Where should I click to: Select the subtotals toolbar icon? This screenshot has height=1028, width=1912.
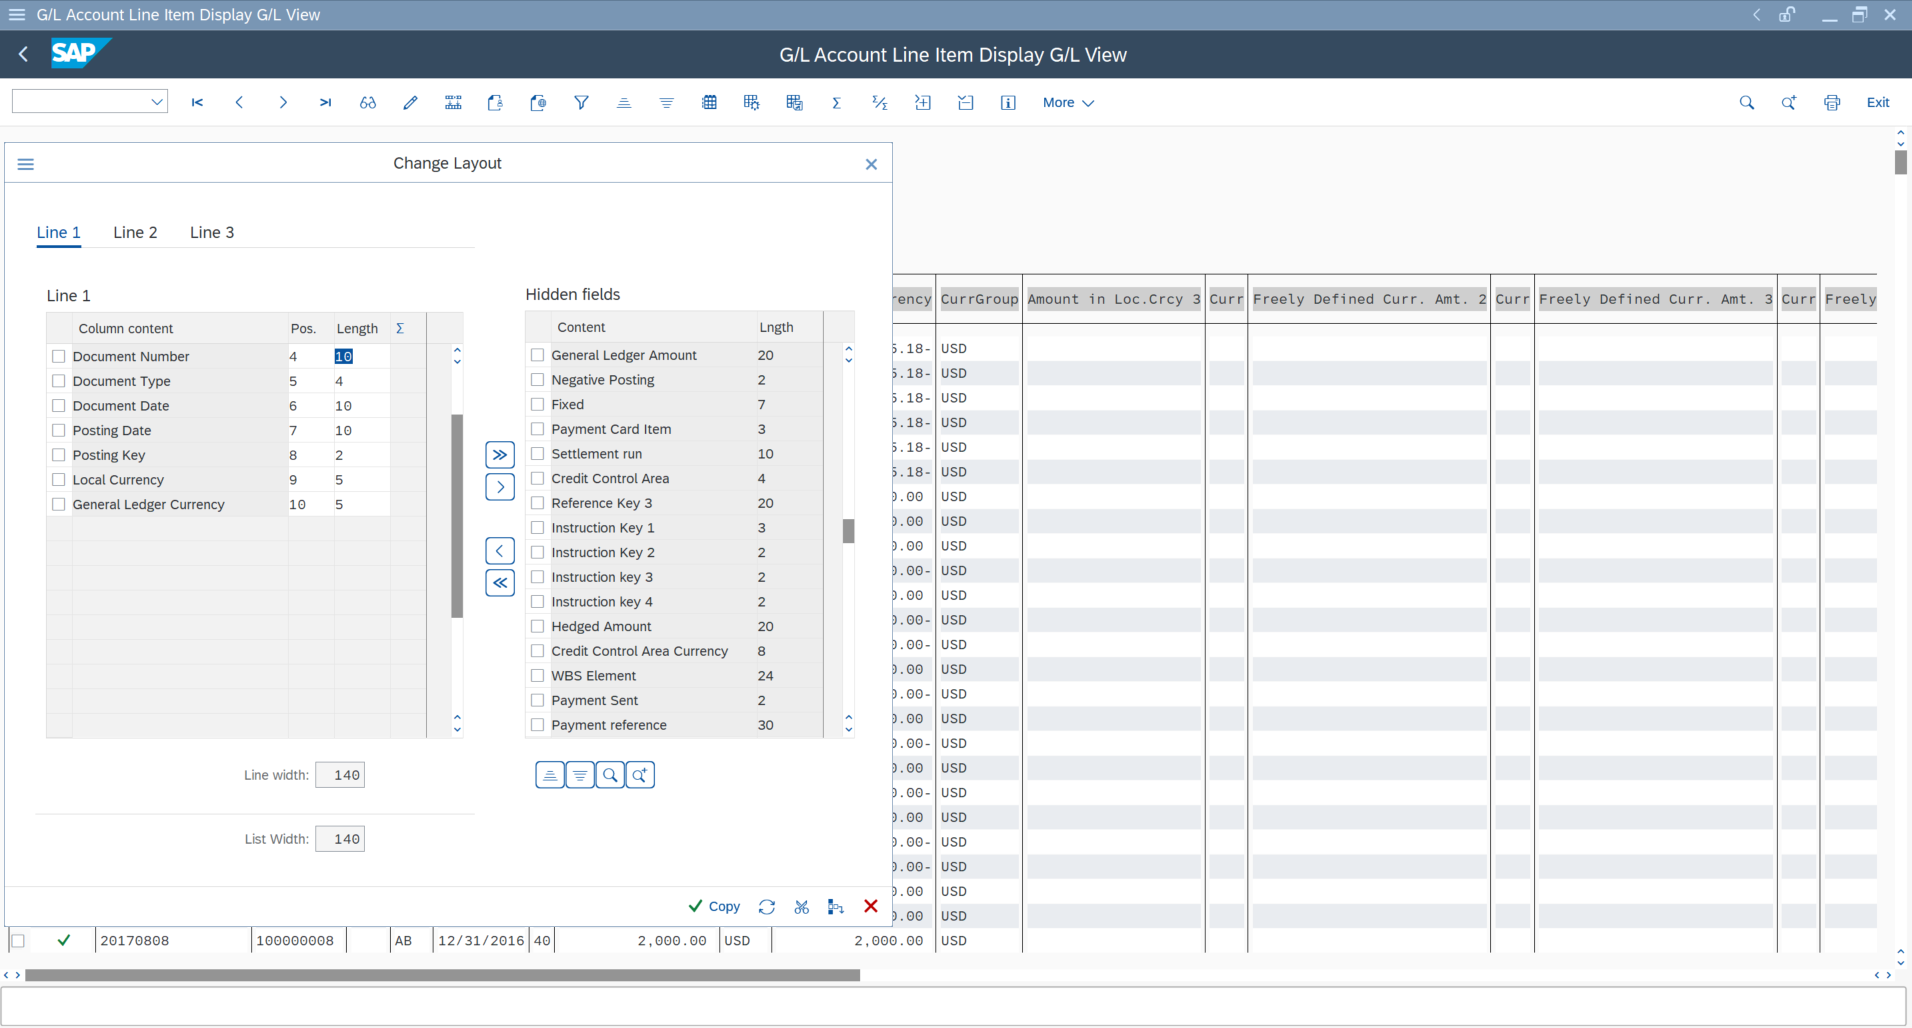(x=879, y=102)
